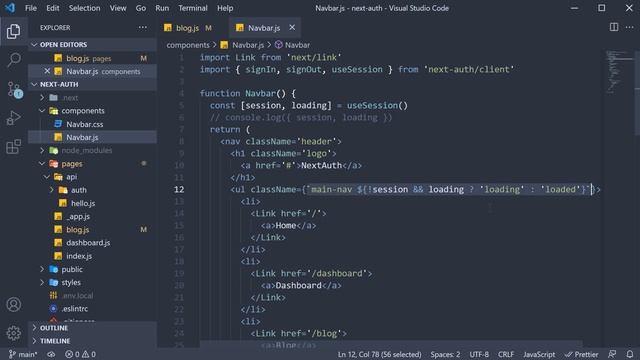Click the synchronize changes status icon

tap(51, 354)
